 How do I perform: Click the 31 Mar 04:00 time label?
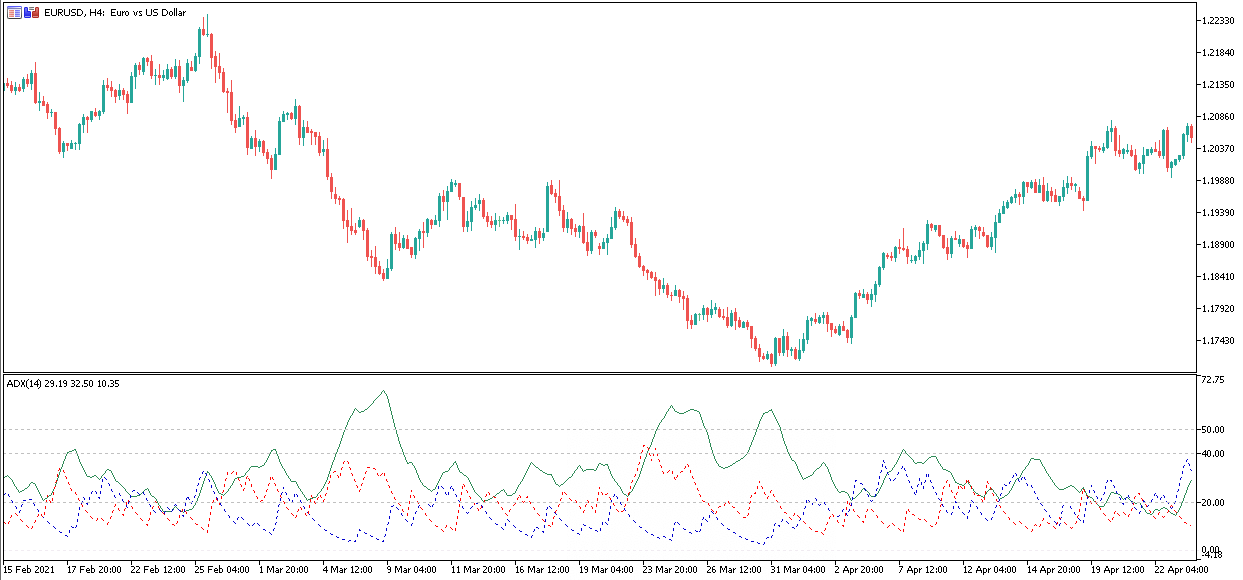pos(798,569)
